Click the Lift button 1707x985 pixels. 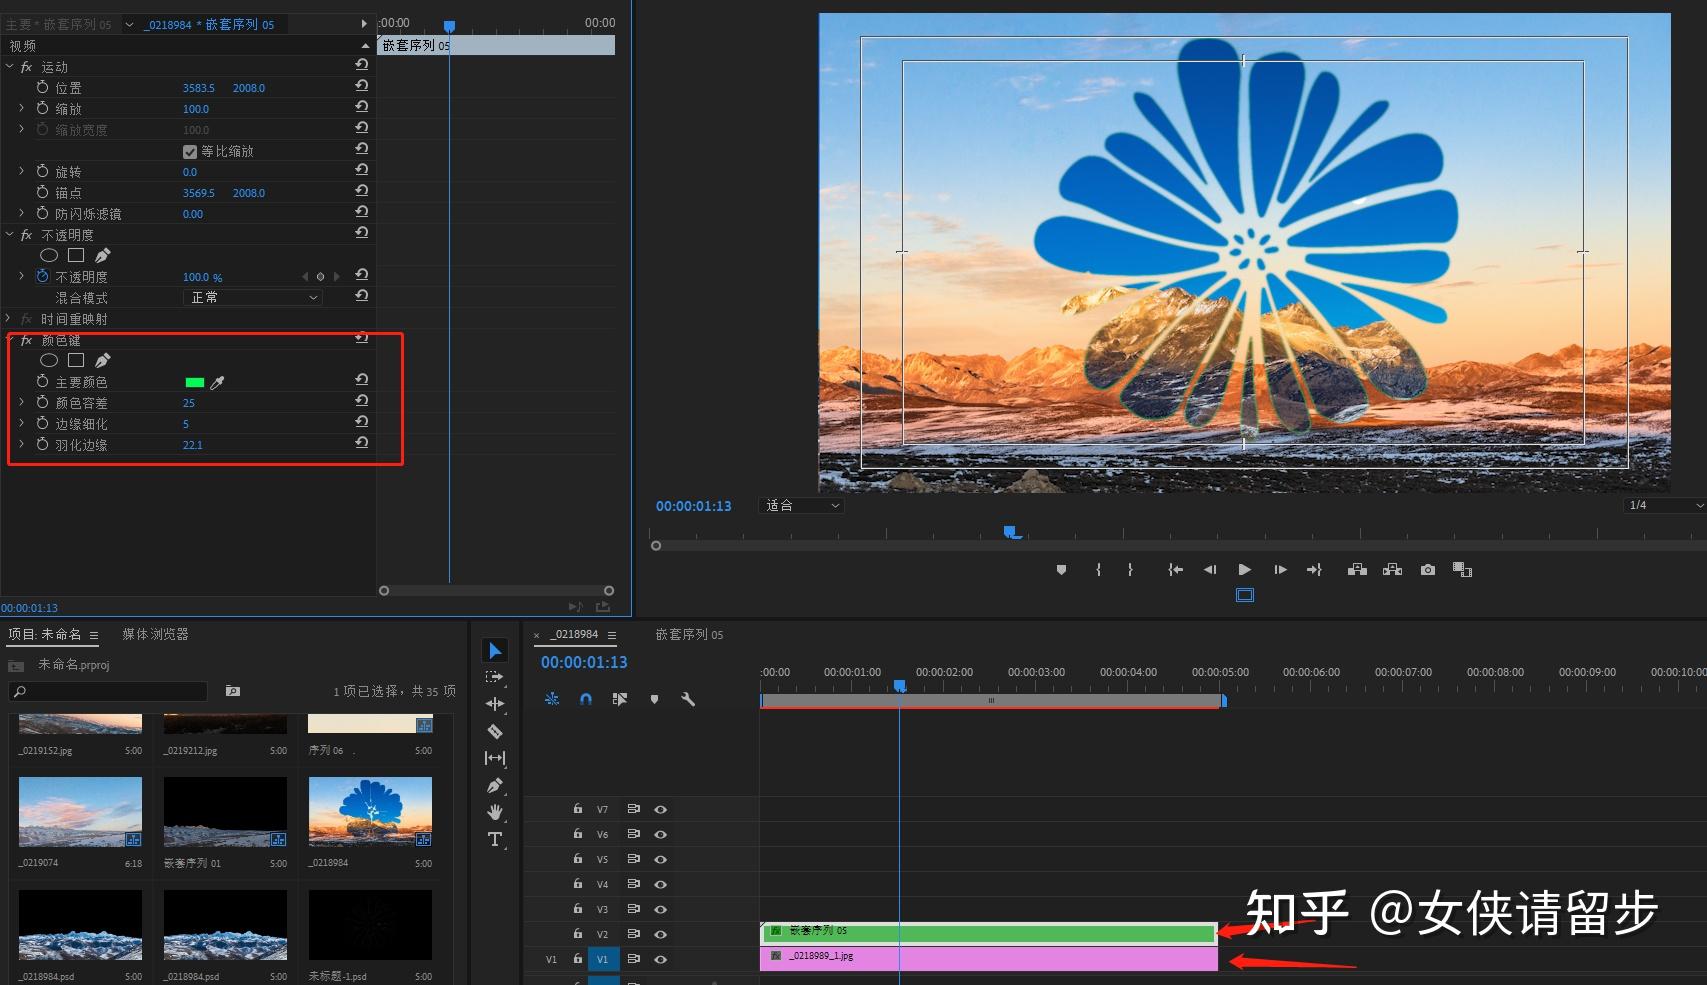(1357, 570)
